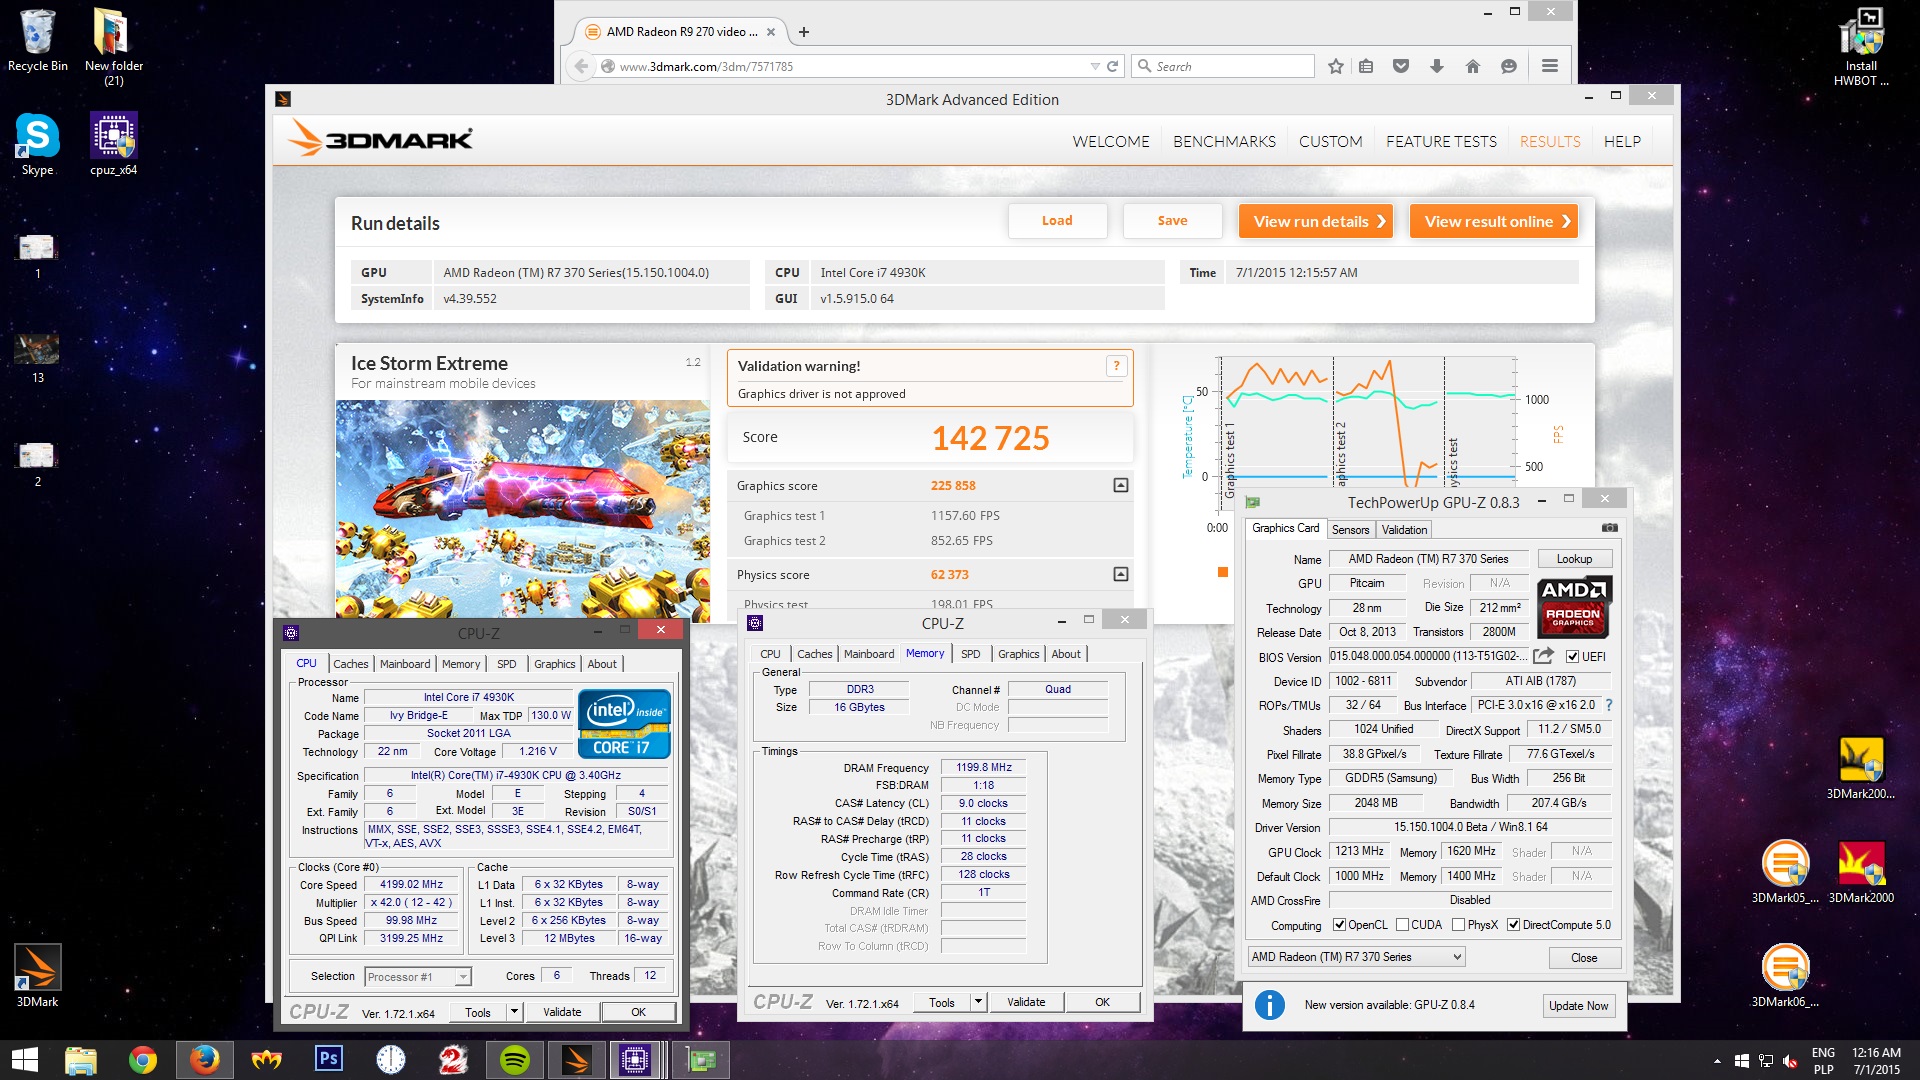Open the Recycle Bin desktop icon

tap(38, 40)
